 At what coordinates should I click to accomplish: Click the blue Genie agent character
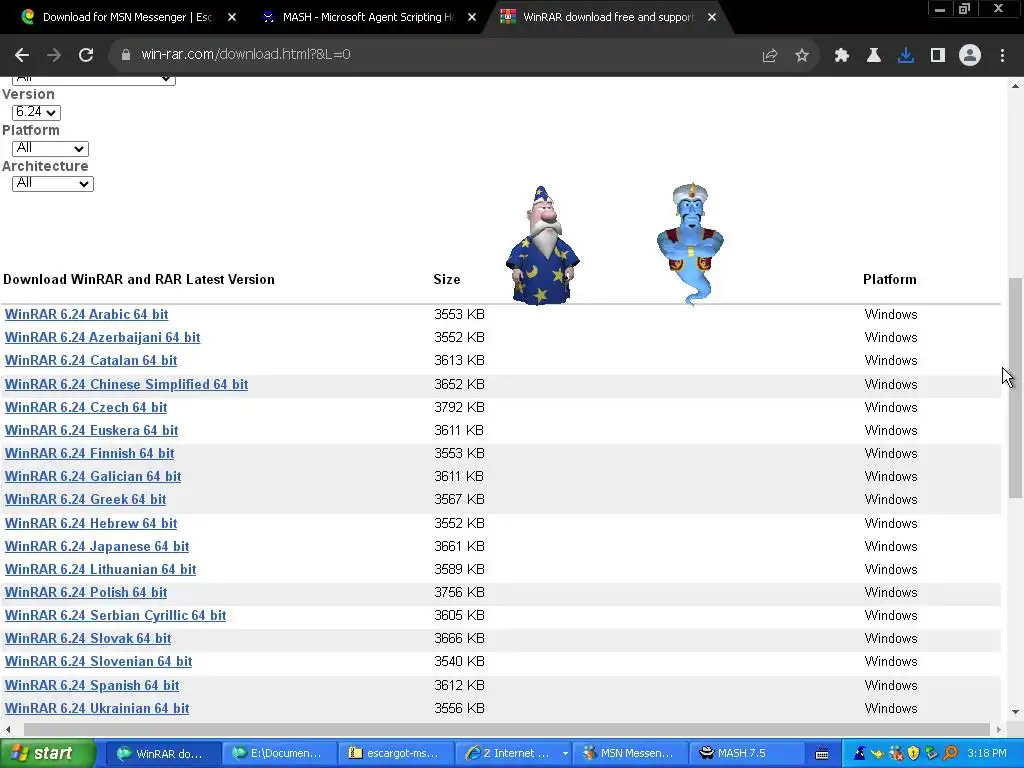(x=690, y=244)
